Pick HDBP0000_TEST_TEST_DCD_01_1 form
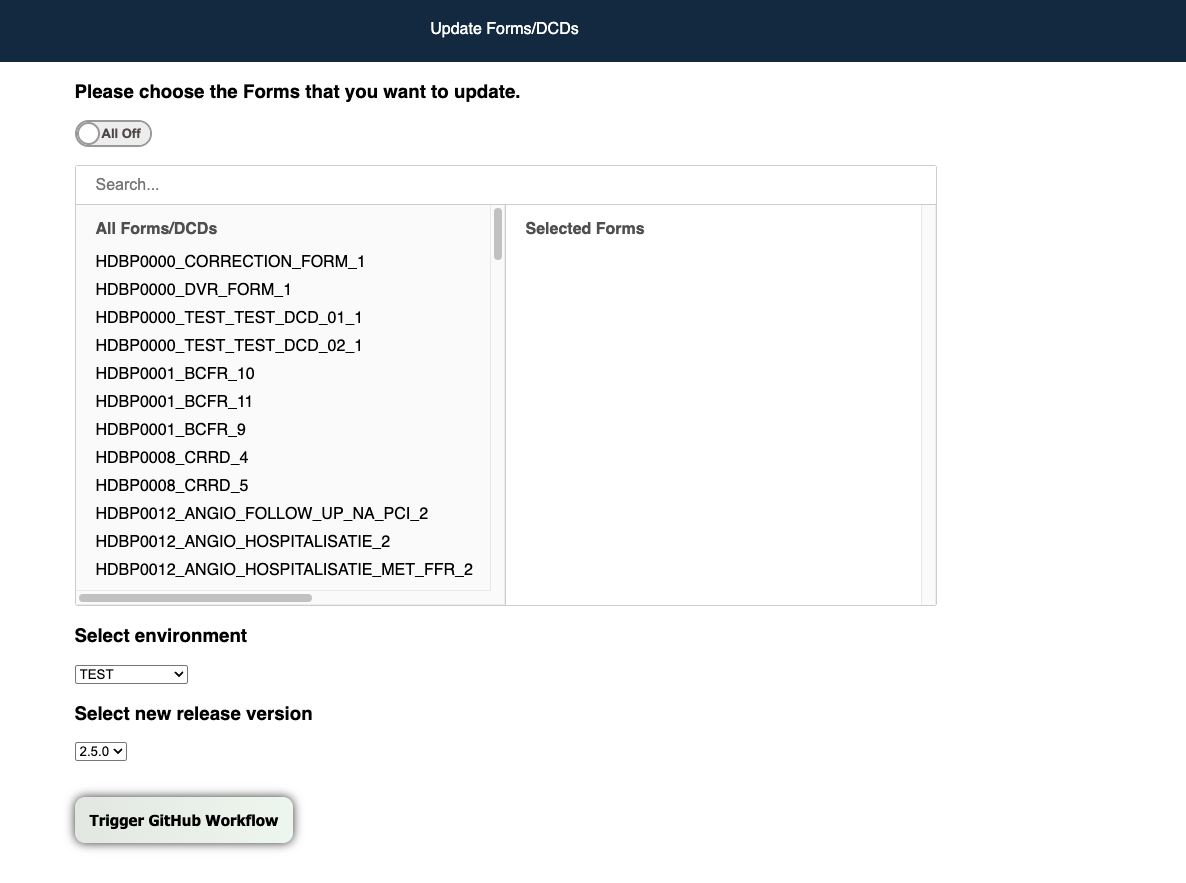The width and height of the screenshot is (1186, 883). (x=229, y=318)
